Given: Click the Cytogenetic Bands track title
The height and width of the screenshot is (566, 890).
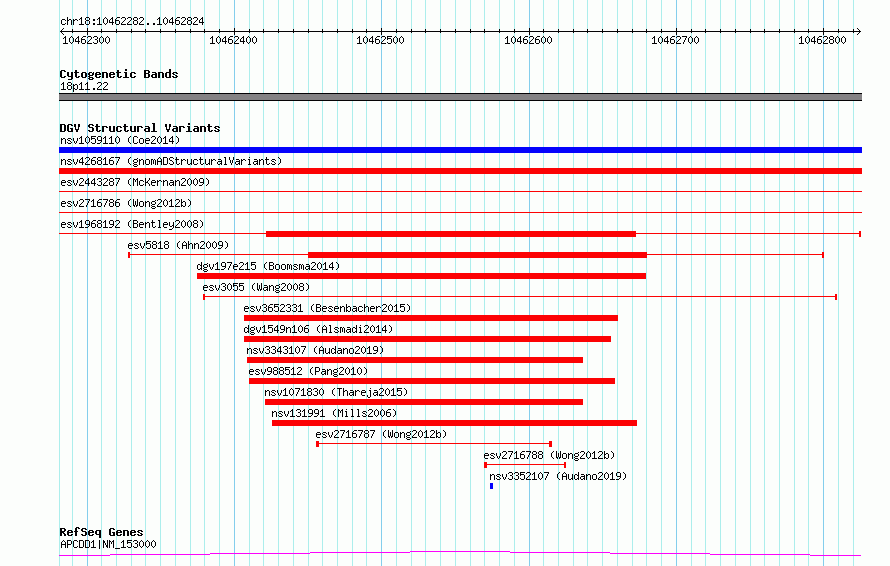Looking at the screenshot, I should [x=119, y=74].
